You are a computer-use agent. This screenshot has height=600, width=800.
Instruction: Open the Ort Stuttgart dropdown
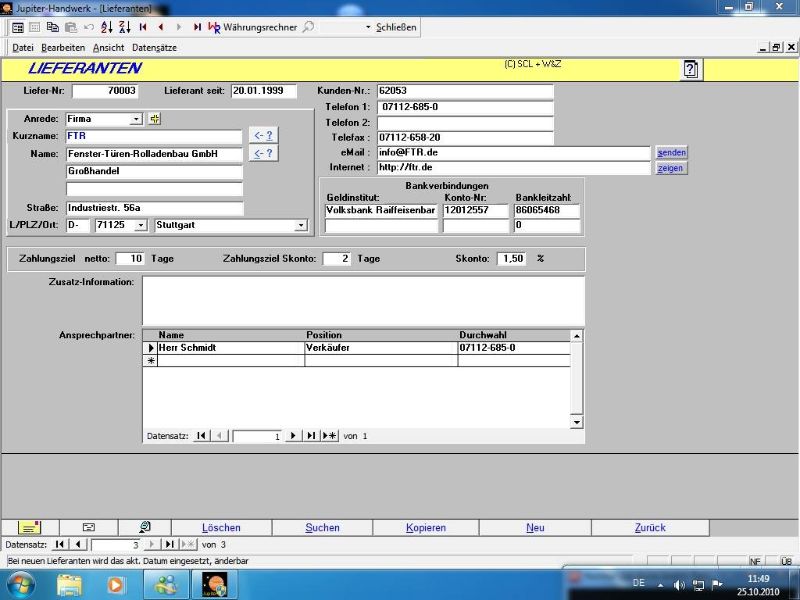[302, 226]
